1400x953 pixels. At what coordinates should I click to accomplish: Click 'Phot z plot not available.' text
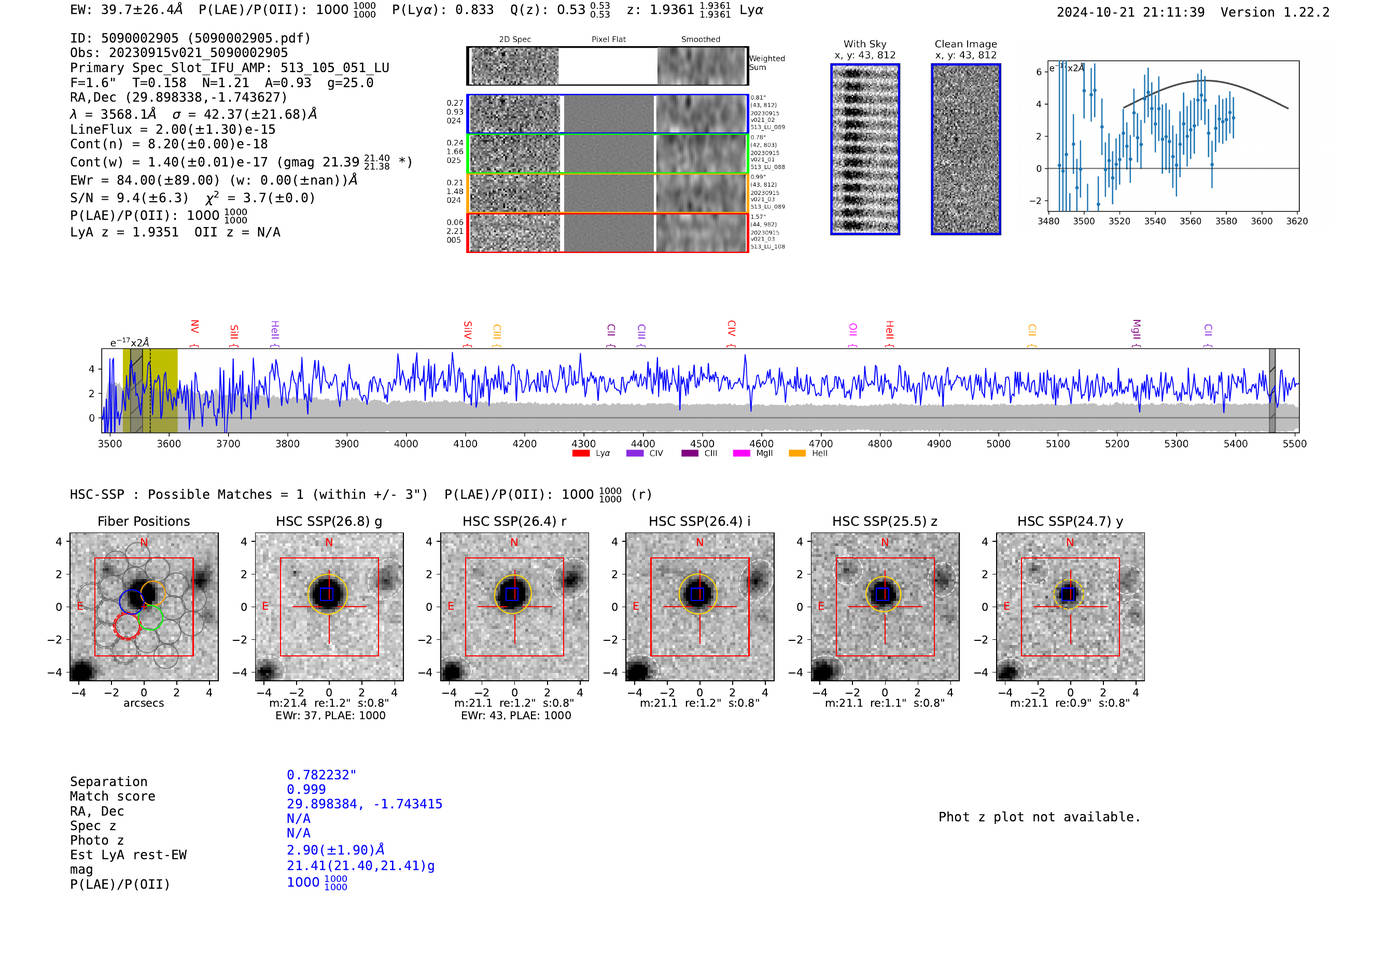[1039, 817]
